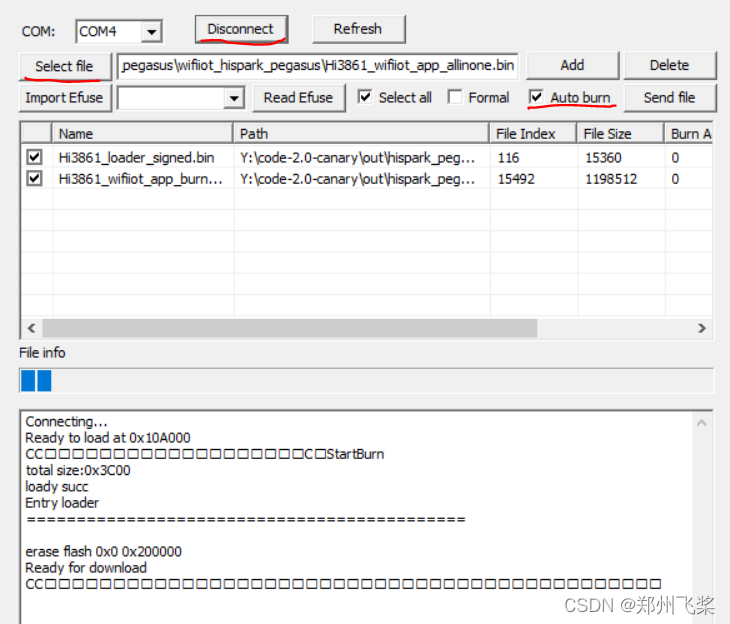Click the 'total size:0x3C00' log line
730x624 pixels.
pyautogui.click(x=78, y=470)
